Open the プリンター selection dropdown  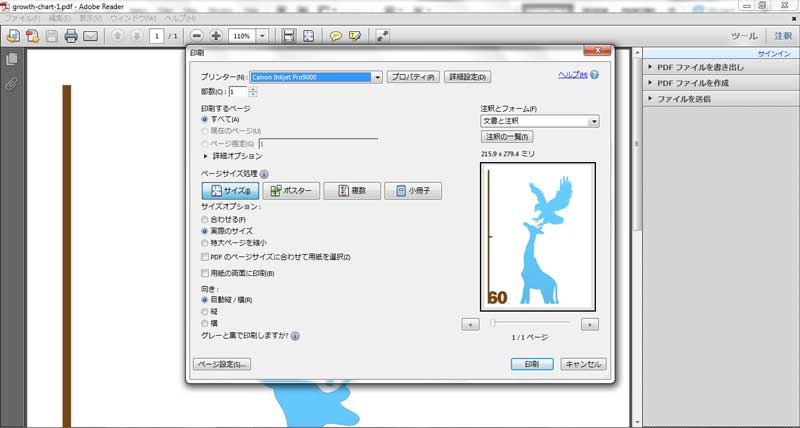click(377, 77)
